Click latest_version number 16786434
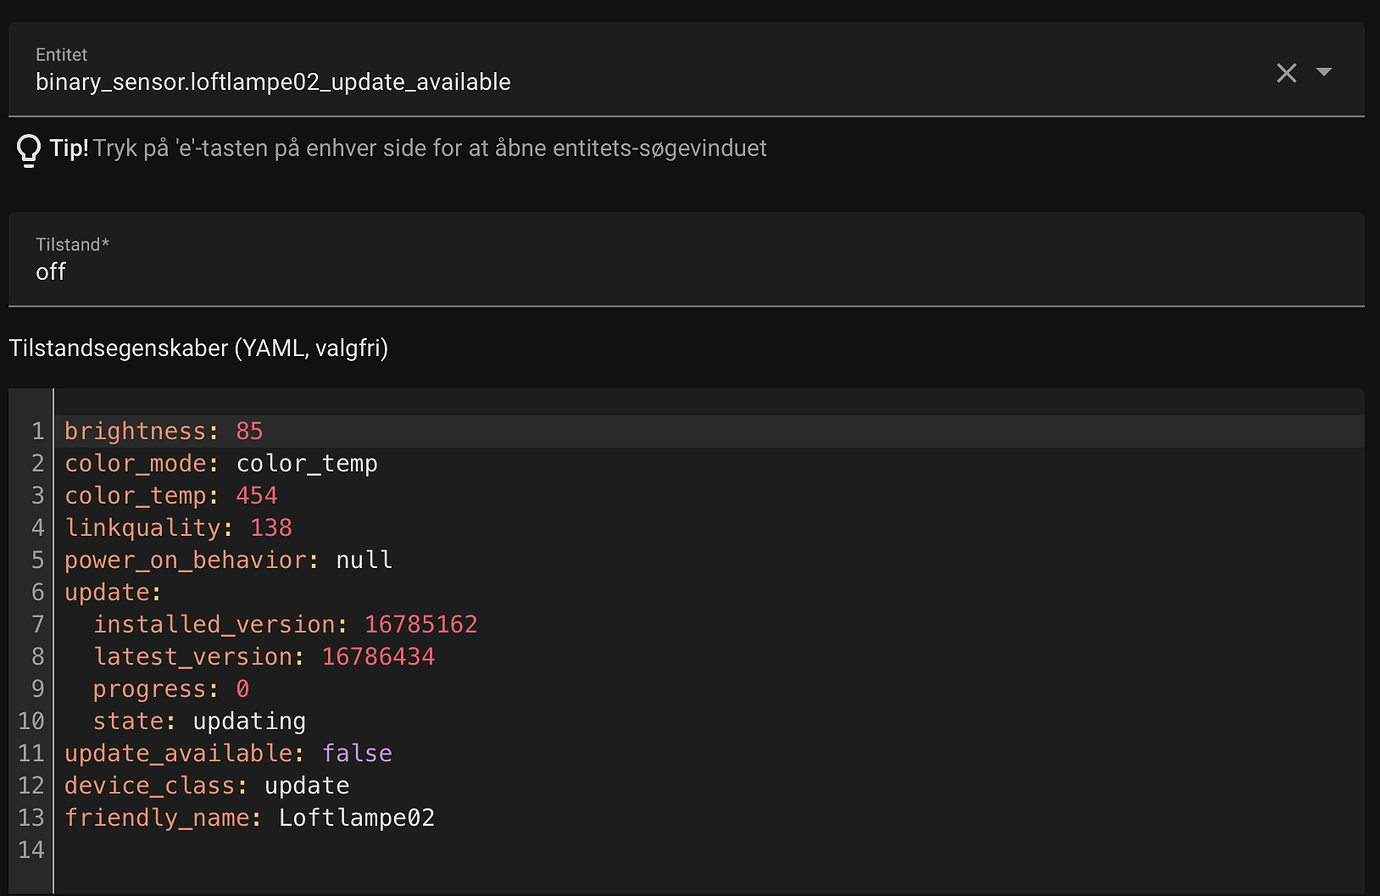 (378, 657)
